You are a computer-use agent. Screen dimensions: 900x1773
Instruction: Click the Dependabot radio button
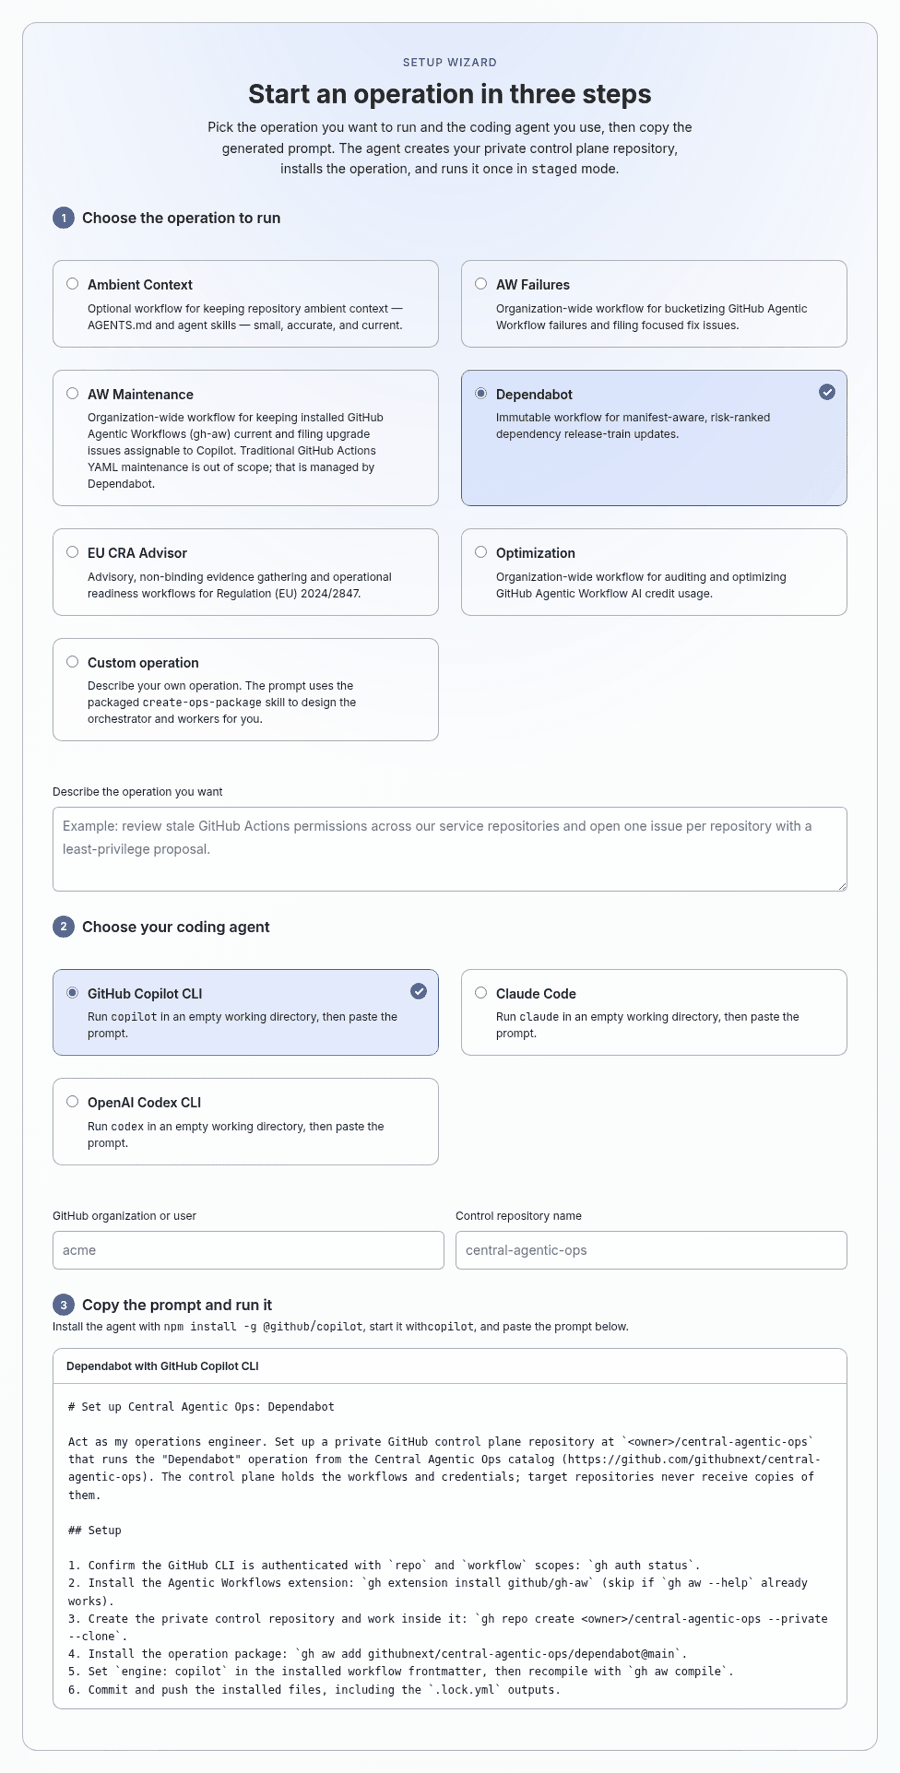click(481, 394)
